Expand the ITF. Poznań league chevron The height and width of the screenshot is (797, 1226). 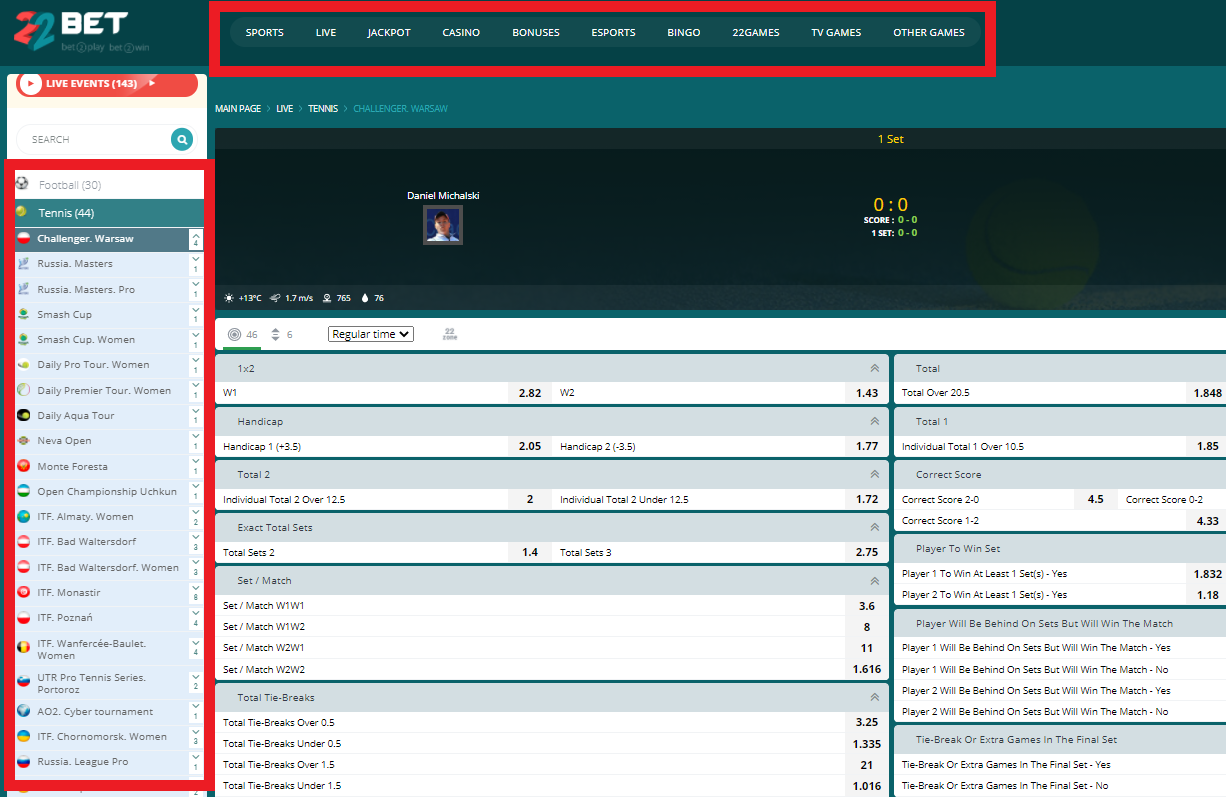196,613
